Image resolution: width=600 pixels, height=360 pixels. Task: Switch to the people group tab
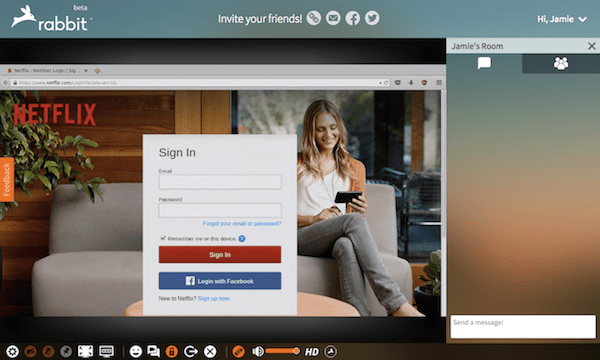click(561, 63)
